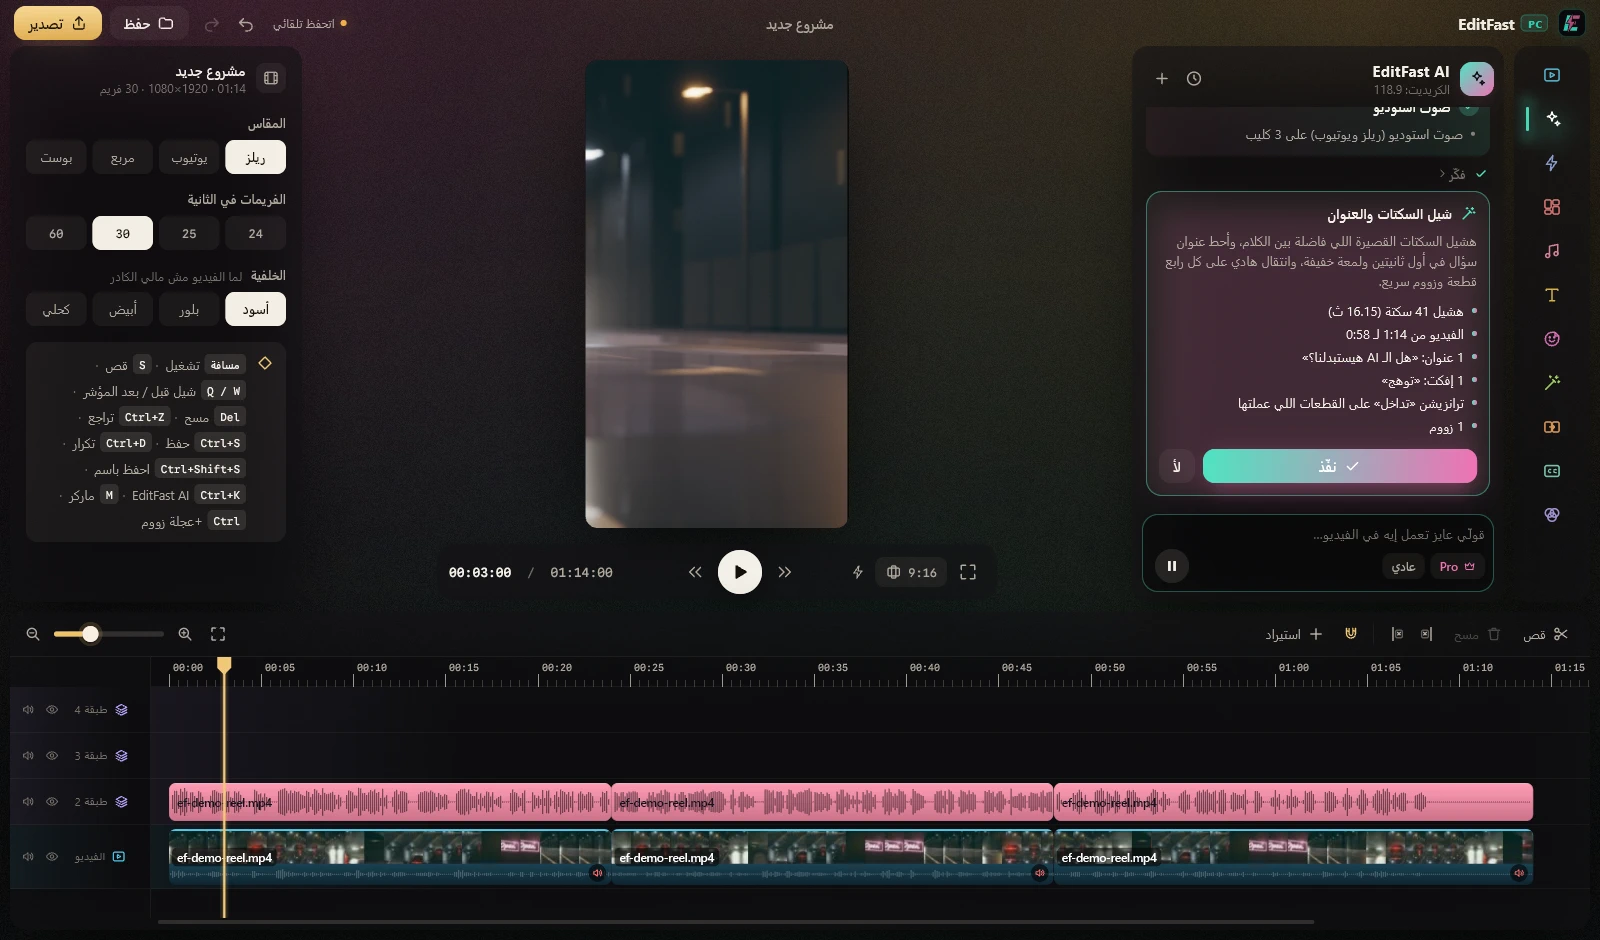1600x940 pixels.
Task: Open the music note audio panel
Action: (1551, 251)
